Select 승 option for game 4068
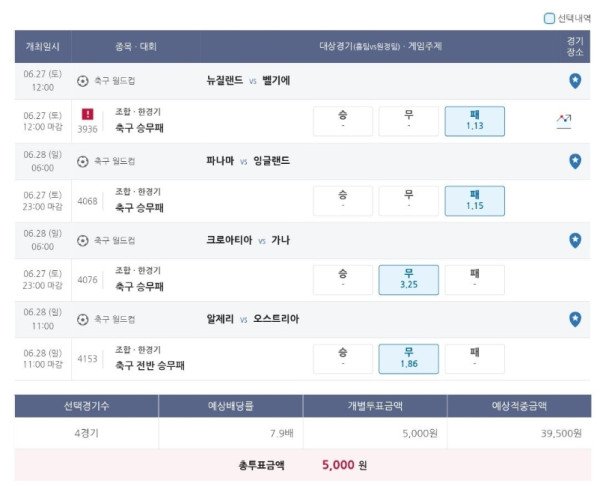This screenshot has height=486, width=600. coord(343,201)
